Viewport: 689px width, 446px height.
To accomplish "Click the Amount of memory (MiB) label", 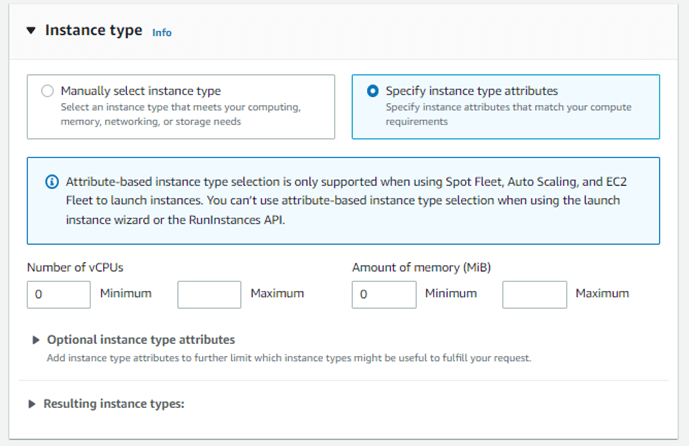I will 421,267.
